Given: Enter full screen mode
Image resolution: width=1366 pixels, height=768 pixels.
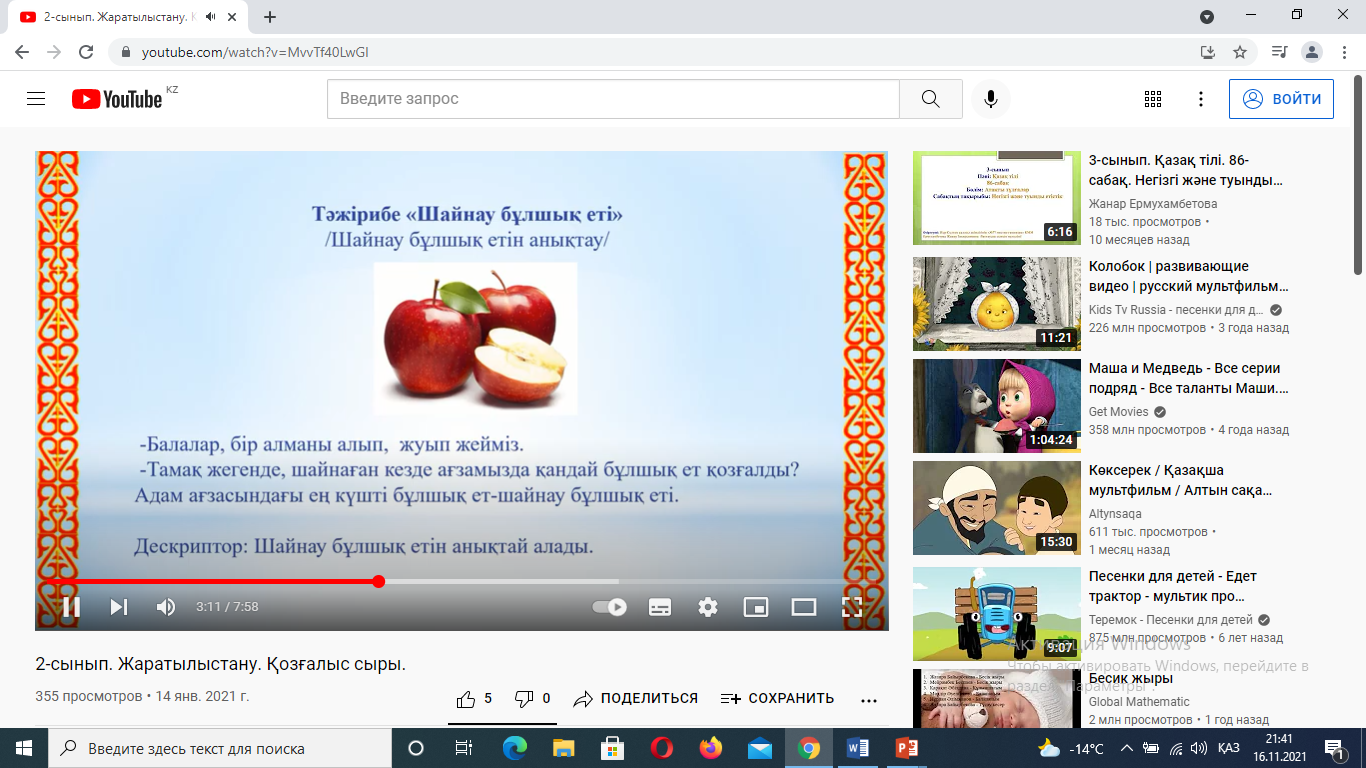Looking at the screenshot, I should [852, 606].
